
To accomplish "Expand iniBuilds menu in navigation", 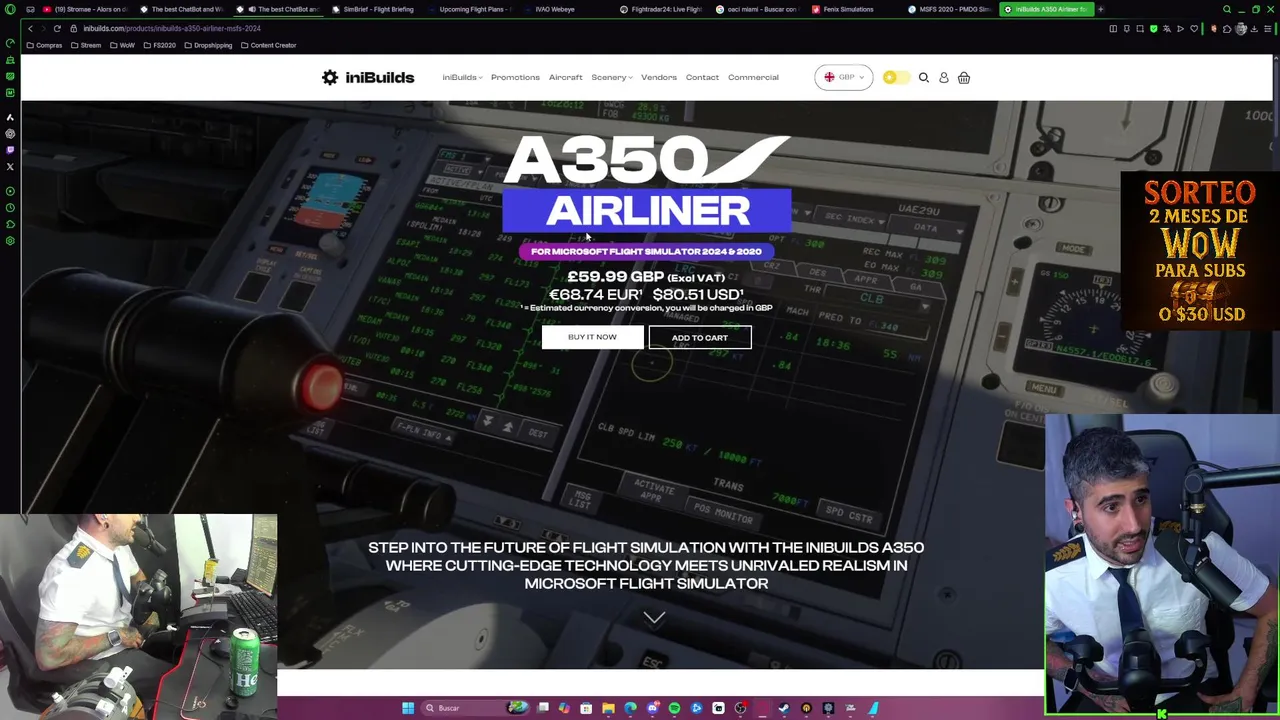I will click(462, 77).
